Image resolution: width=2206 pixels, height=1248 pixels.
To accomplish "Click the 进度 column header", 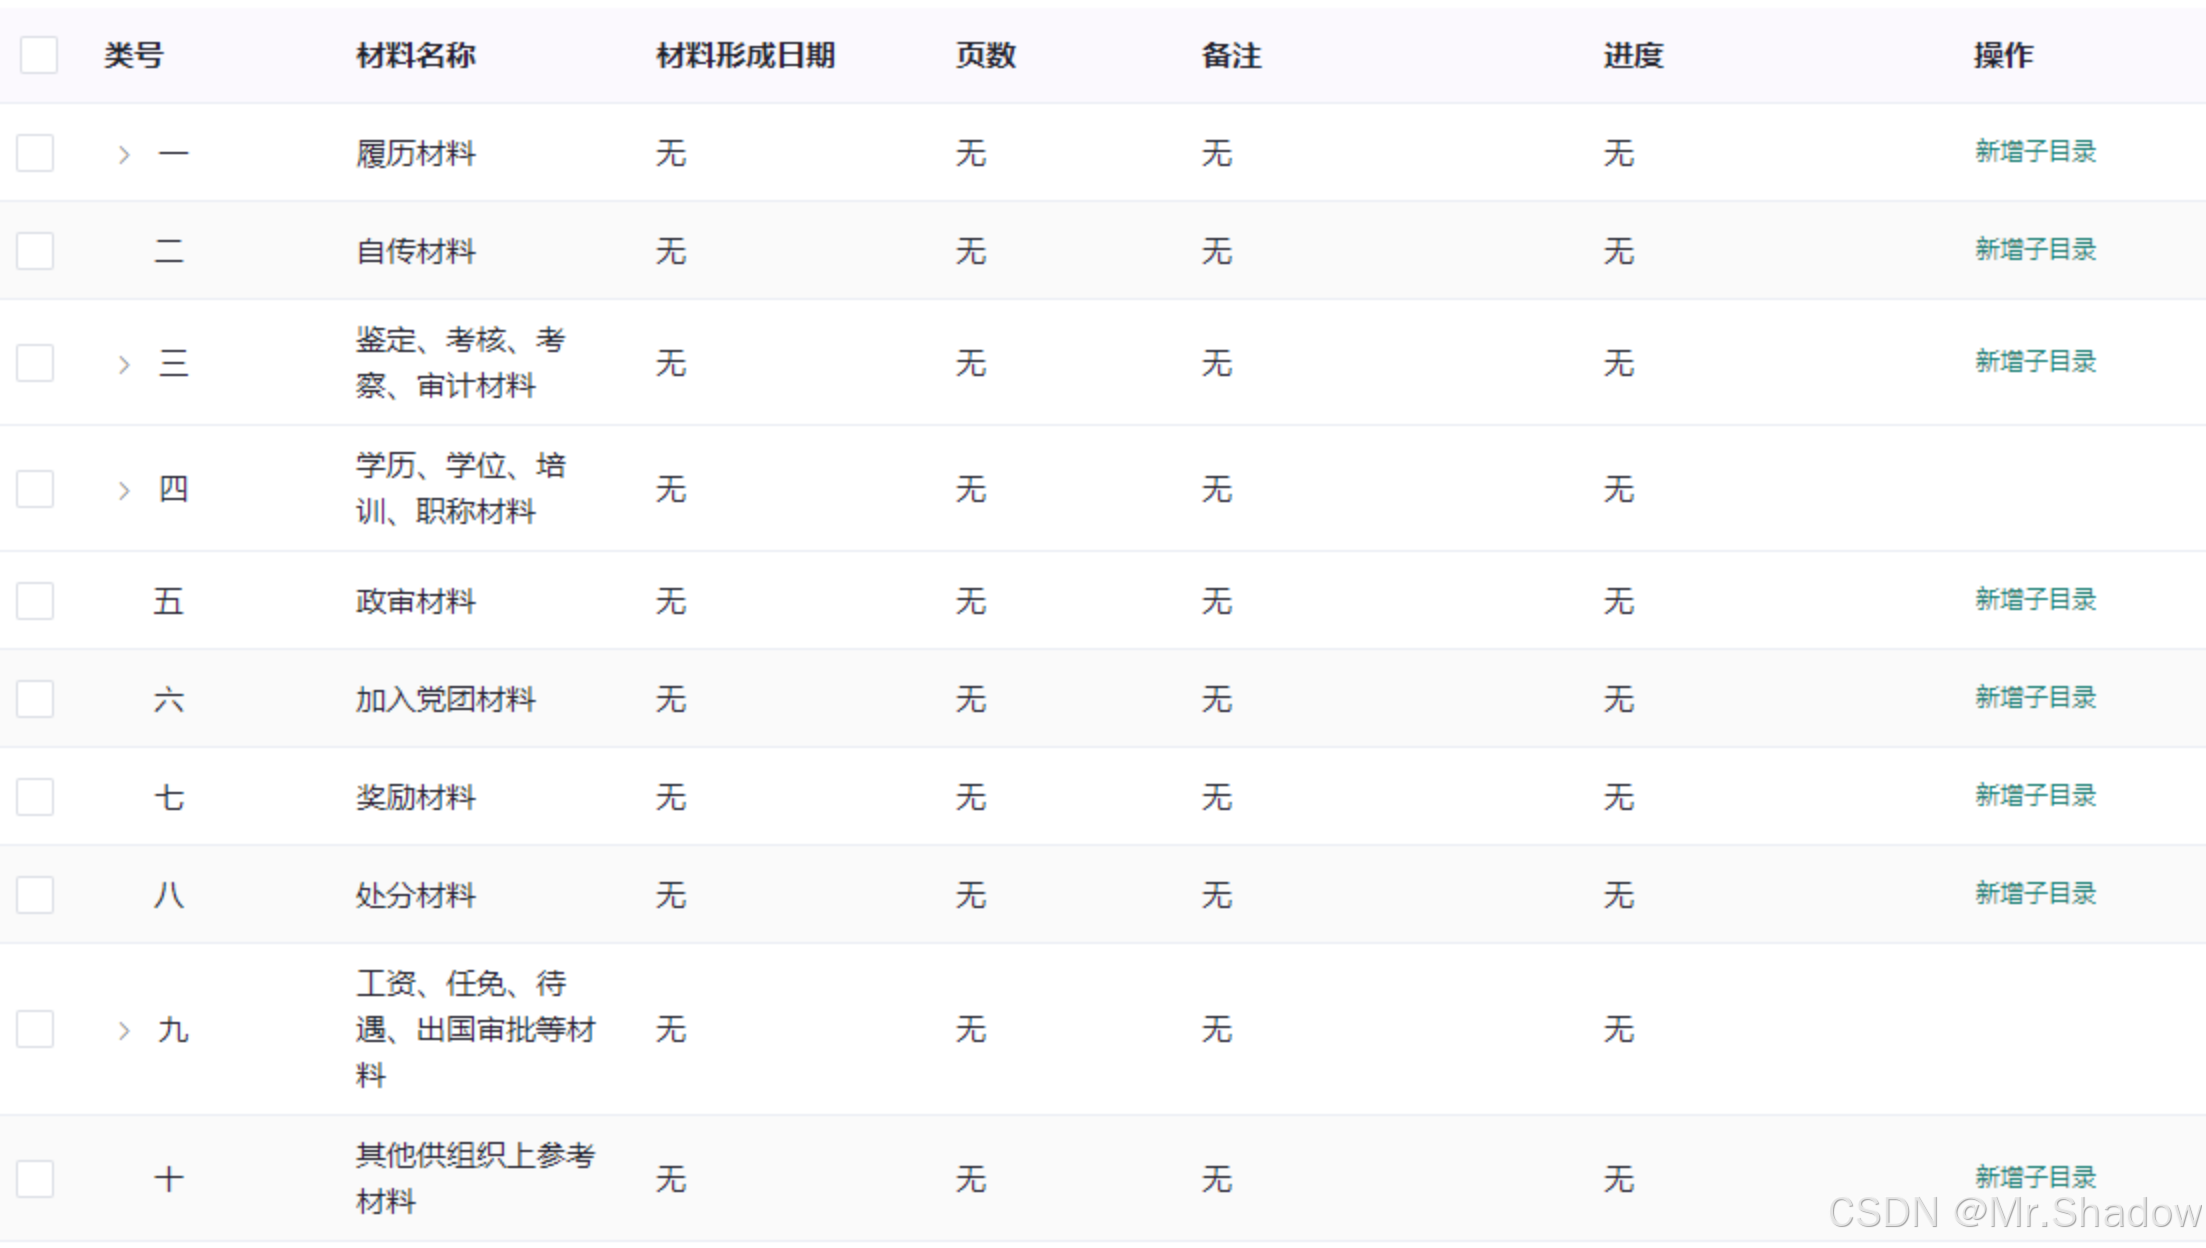I will pos(1633,55).
